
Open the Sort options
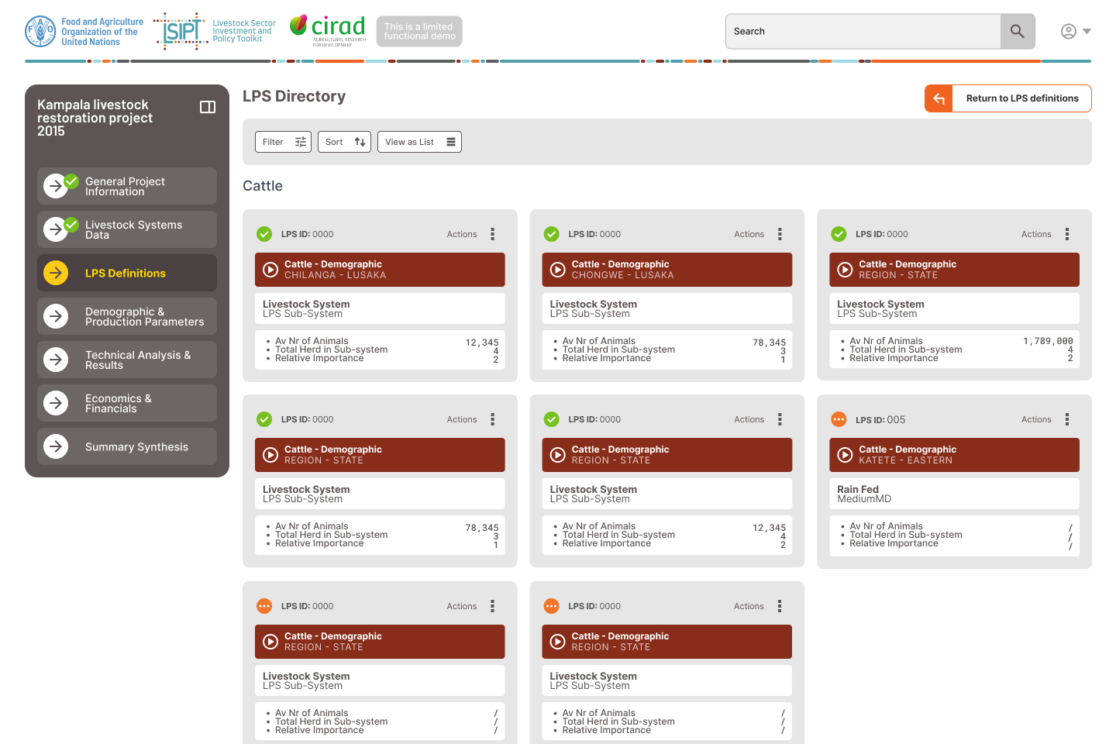345,142
